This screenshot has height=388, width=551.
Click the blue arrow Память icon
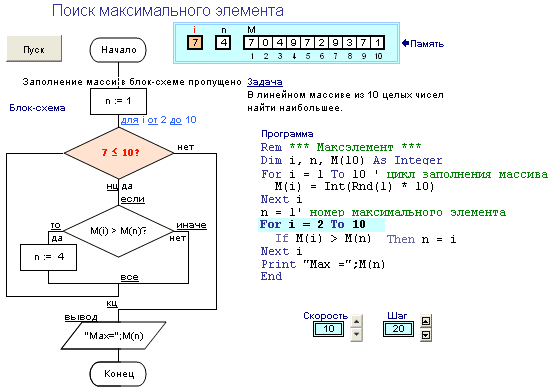click(405, 43)
